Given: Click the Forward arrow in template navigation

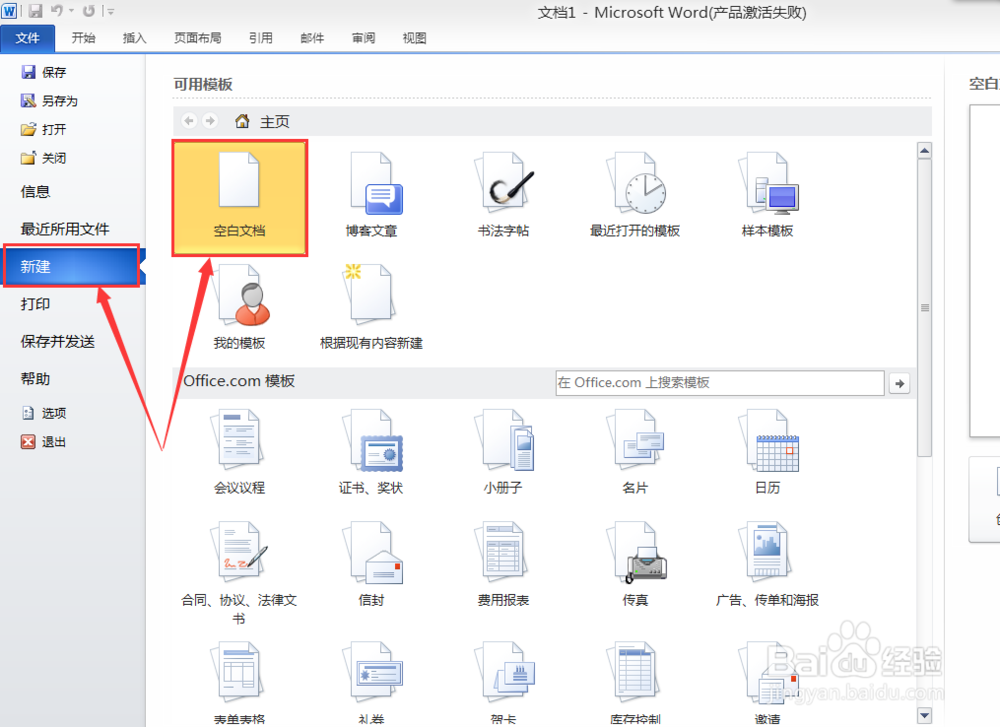Looking at the screenshot, I should coord(210,121).
